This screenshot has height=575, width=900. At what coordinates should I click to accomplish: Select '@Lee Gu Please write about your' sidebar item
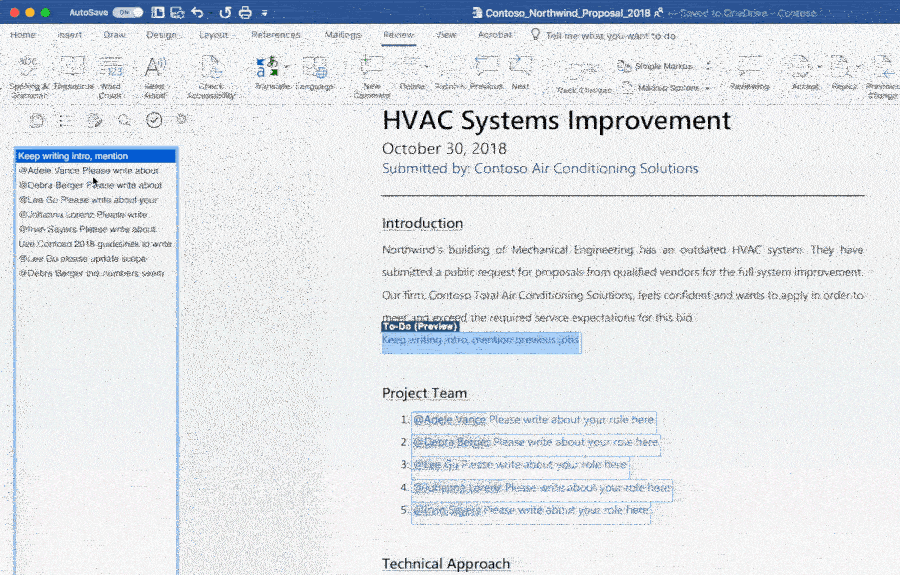[x=96, y=200]
